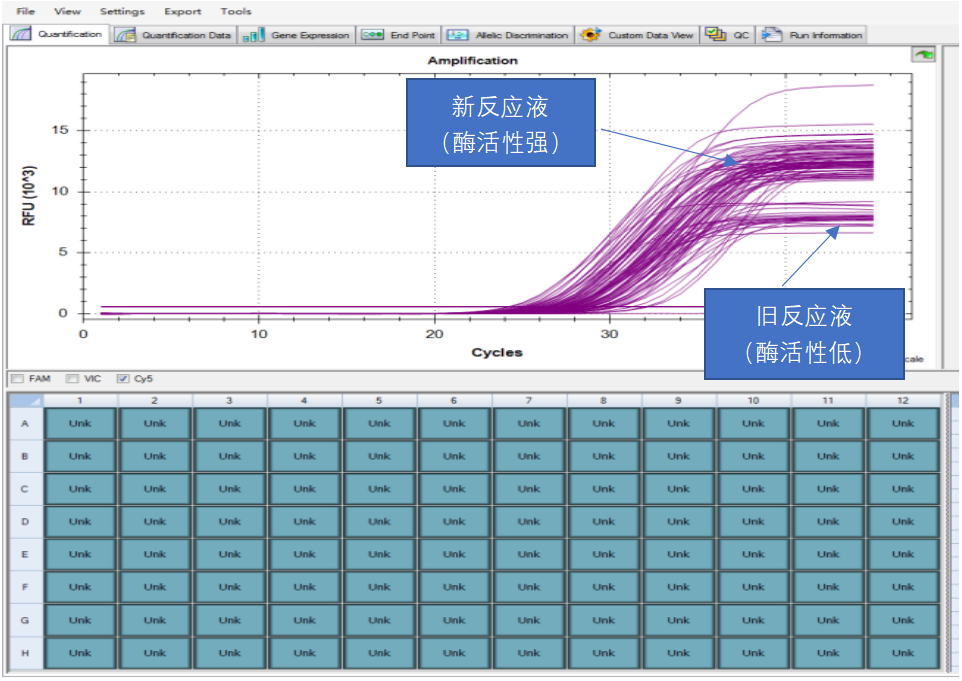Click the QC checkmark icon
Image resolution: width=962 pixels, height=681 pixels.
click(x=715, y=34)
